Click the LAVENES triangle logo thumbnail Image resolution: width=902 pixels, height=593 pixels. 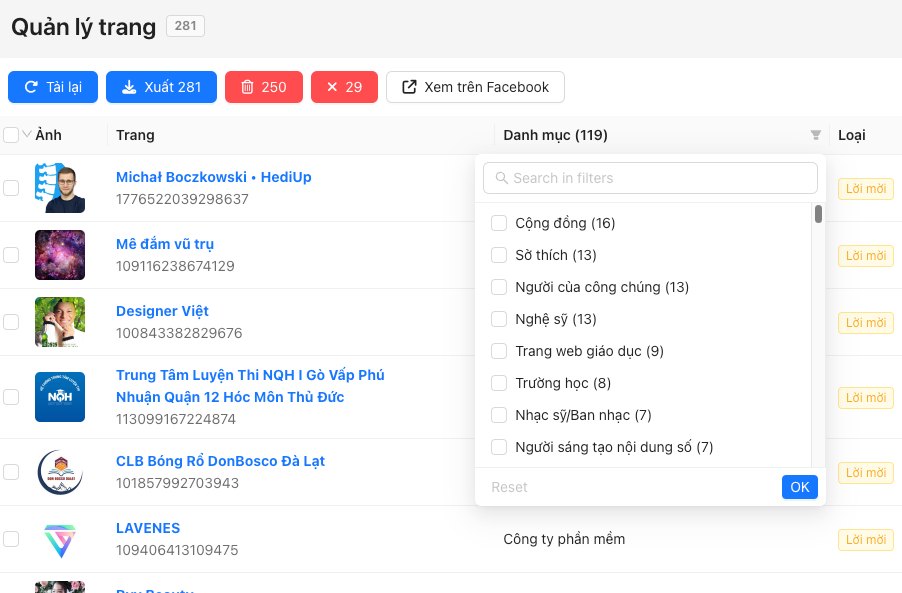click(x=60, y=539)
